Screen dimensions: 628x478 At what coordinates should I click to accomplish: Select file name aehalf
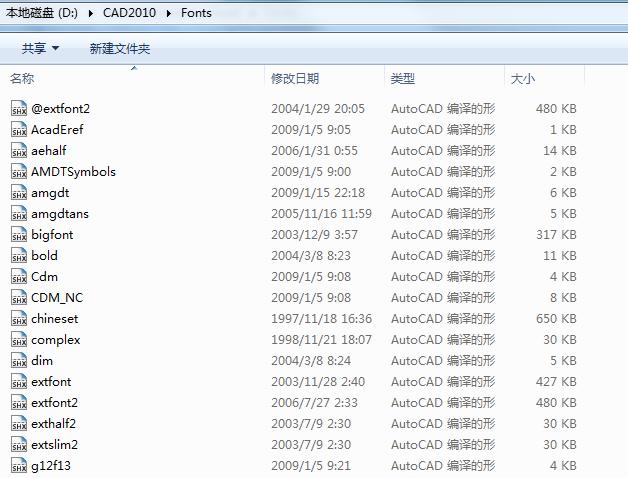pos(48,151)
